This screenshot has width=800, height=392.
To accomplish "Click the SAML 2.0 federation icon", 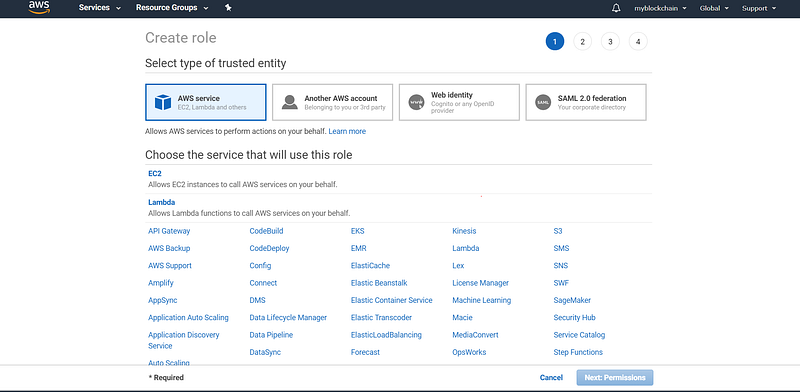I will (x=543, y=102).
